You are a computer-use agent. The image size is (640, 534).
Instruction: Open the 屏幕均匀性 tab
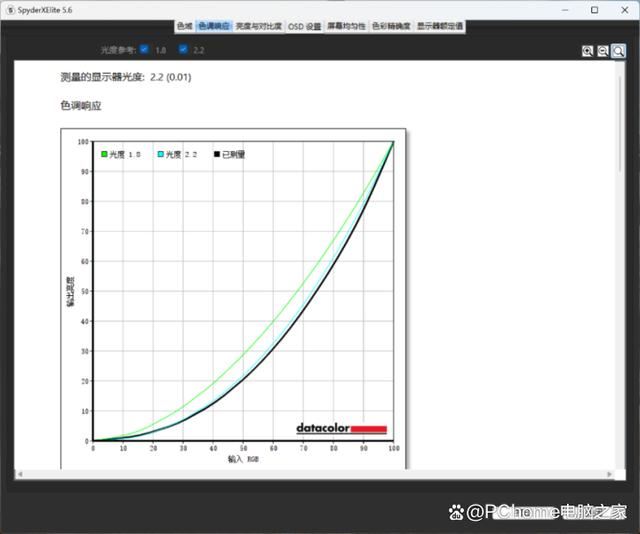coord(346,26)
